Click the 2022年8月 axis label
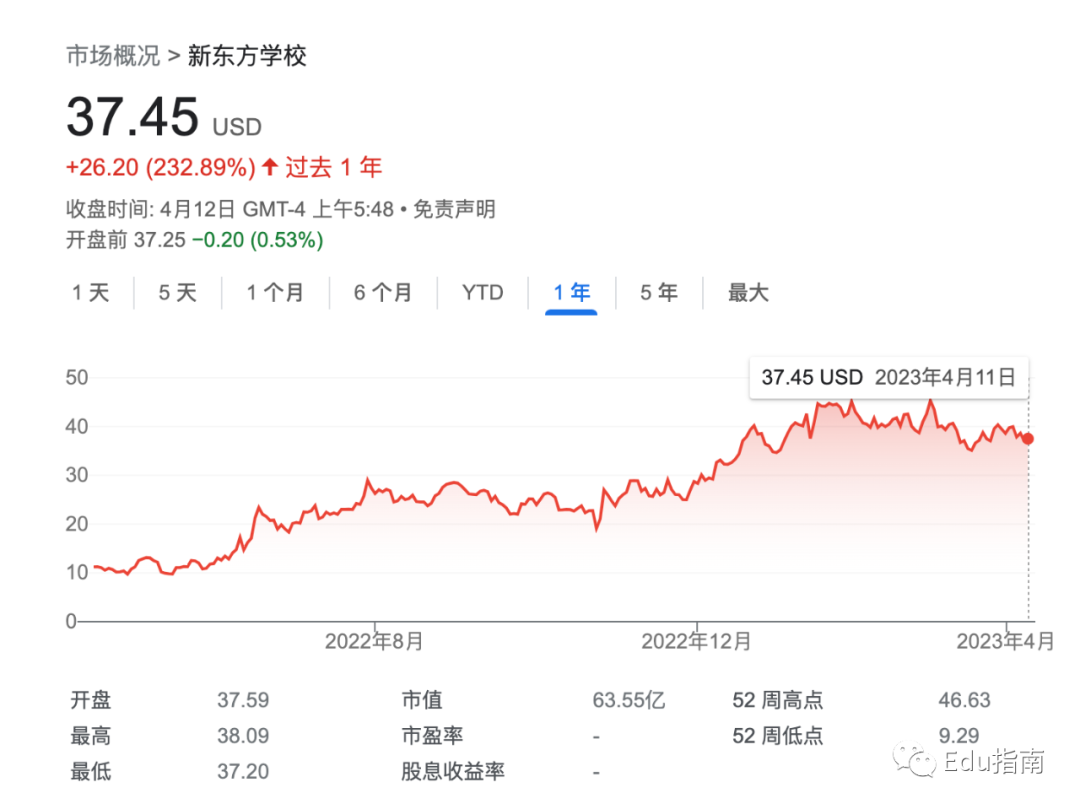1080x809 pixels. [x=375, y=642]
